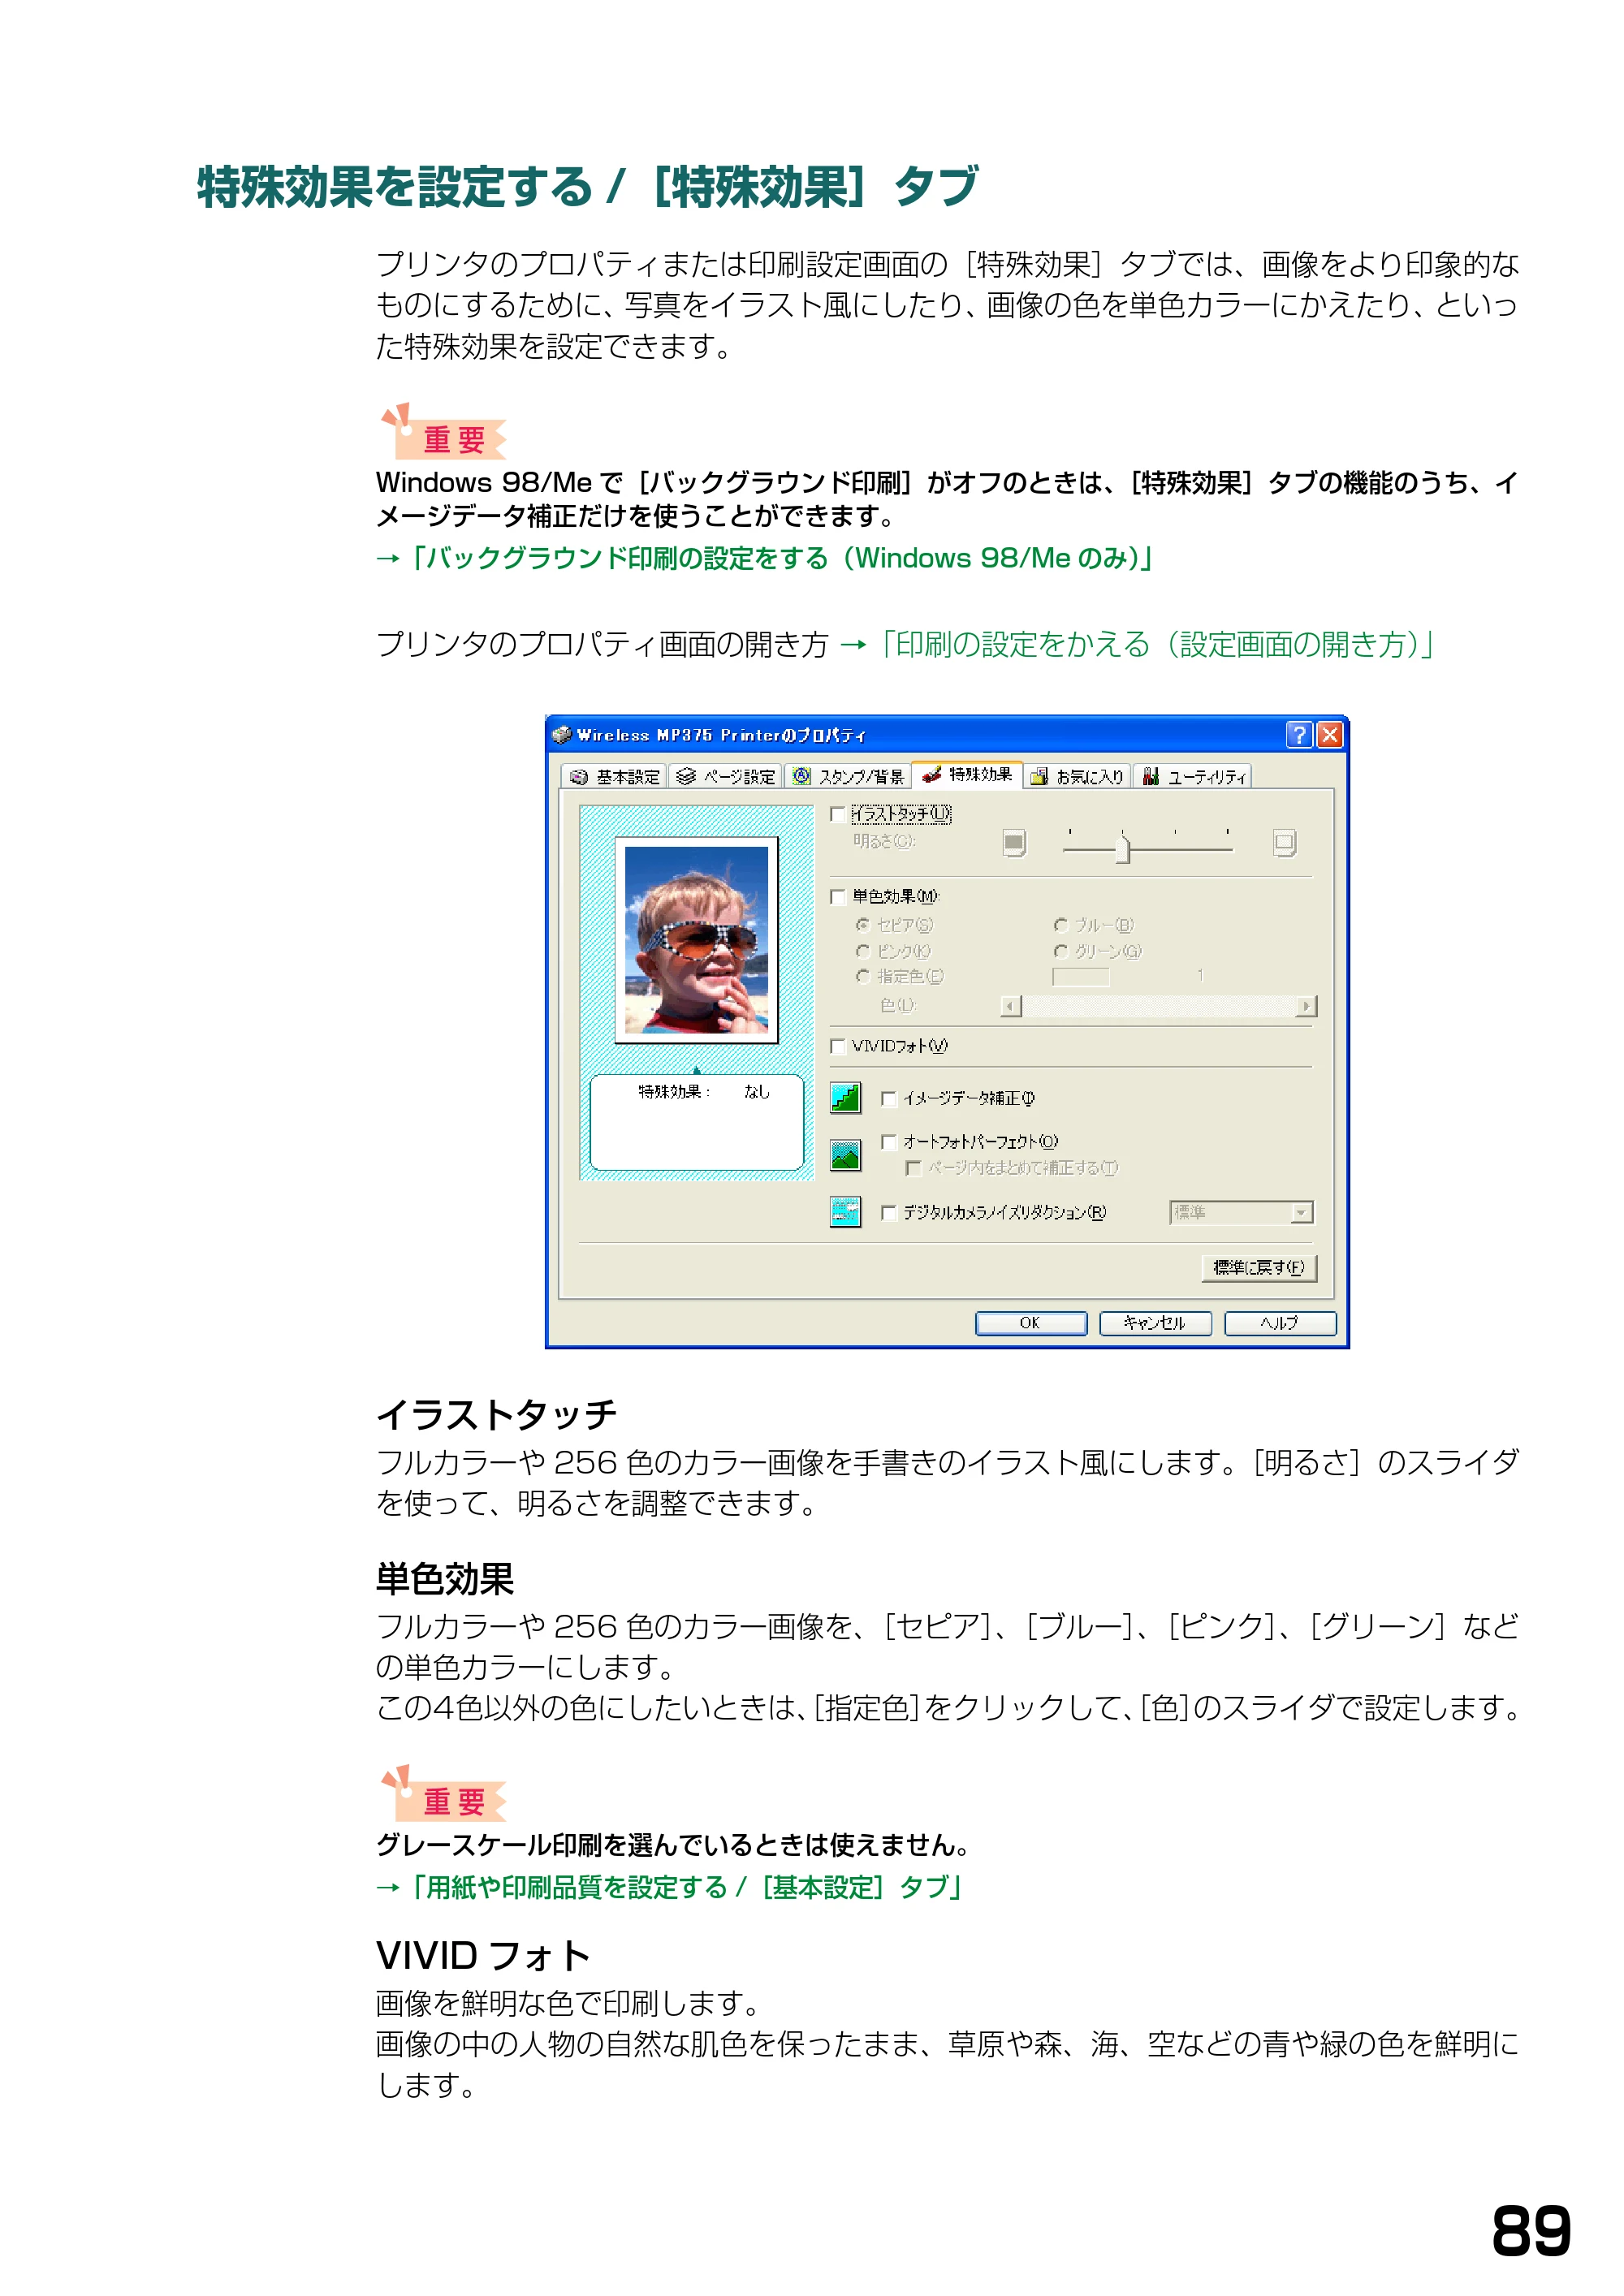Open the お気に入り tab
Screen dimensions: 1624x2296
[1077, 777]
